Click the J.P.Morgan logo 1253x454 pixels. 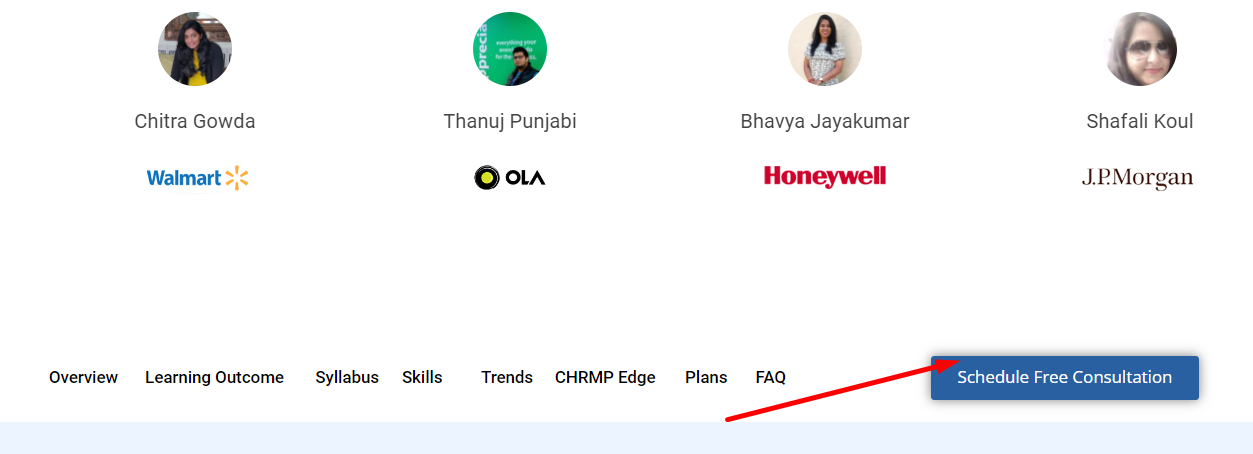(x=1138, y=178)
